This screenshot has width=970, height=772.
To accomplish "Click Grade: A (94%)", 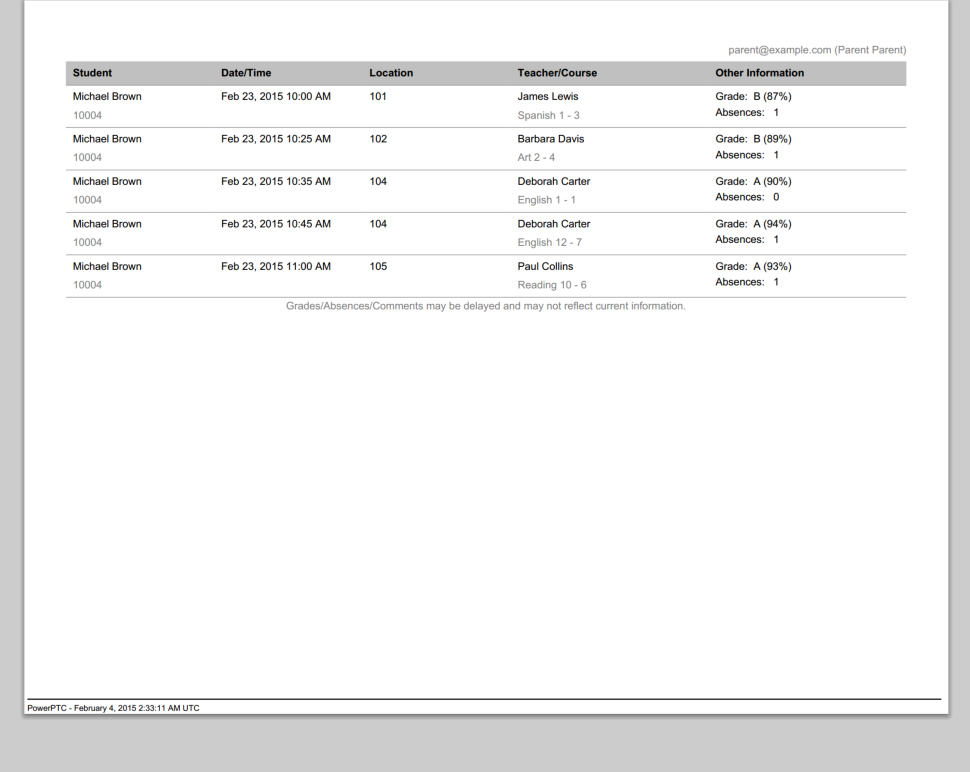I will [x=753, y=224].
